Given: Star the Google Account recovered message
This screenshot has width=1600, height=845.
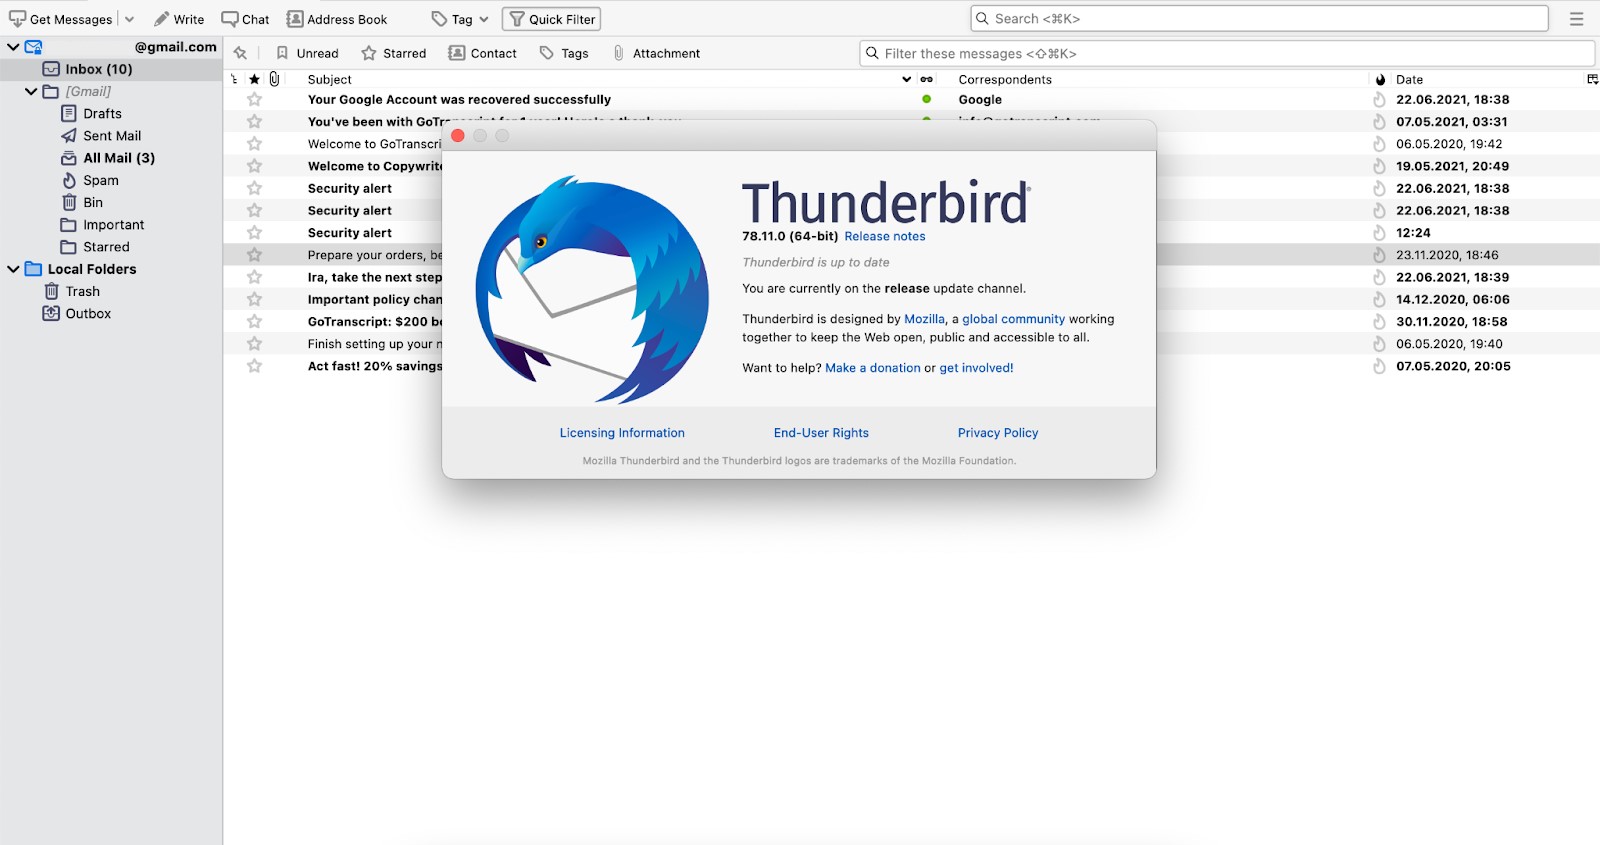Looking at the screenshot, I should click(255, 99).
